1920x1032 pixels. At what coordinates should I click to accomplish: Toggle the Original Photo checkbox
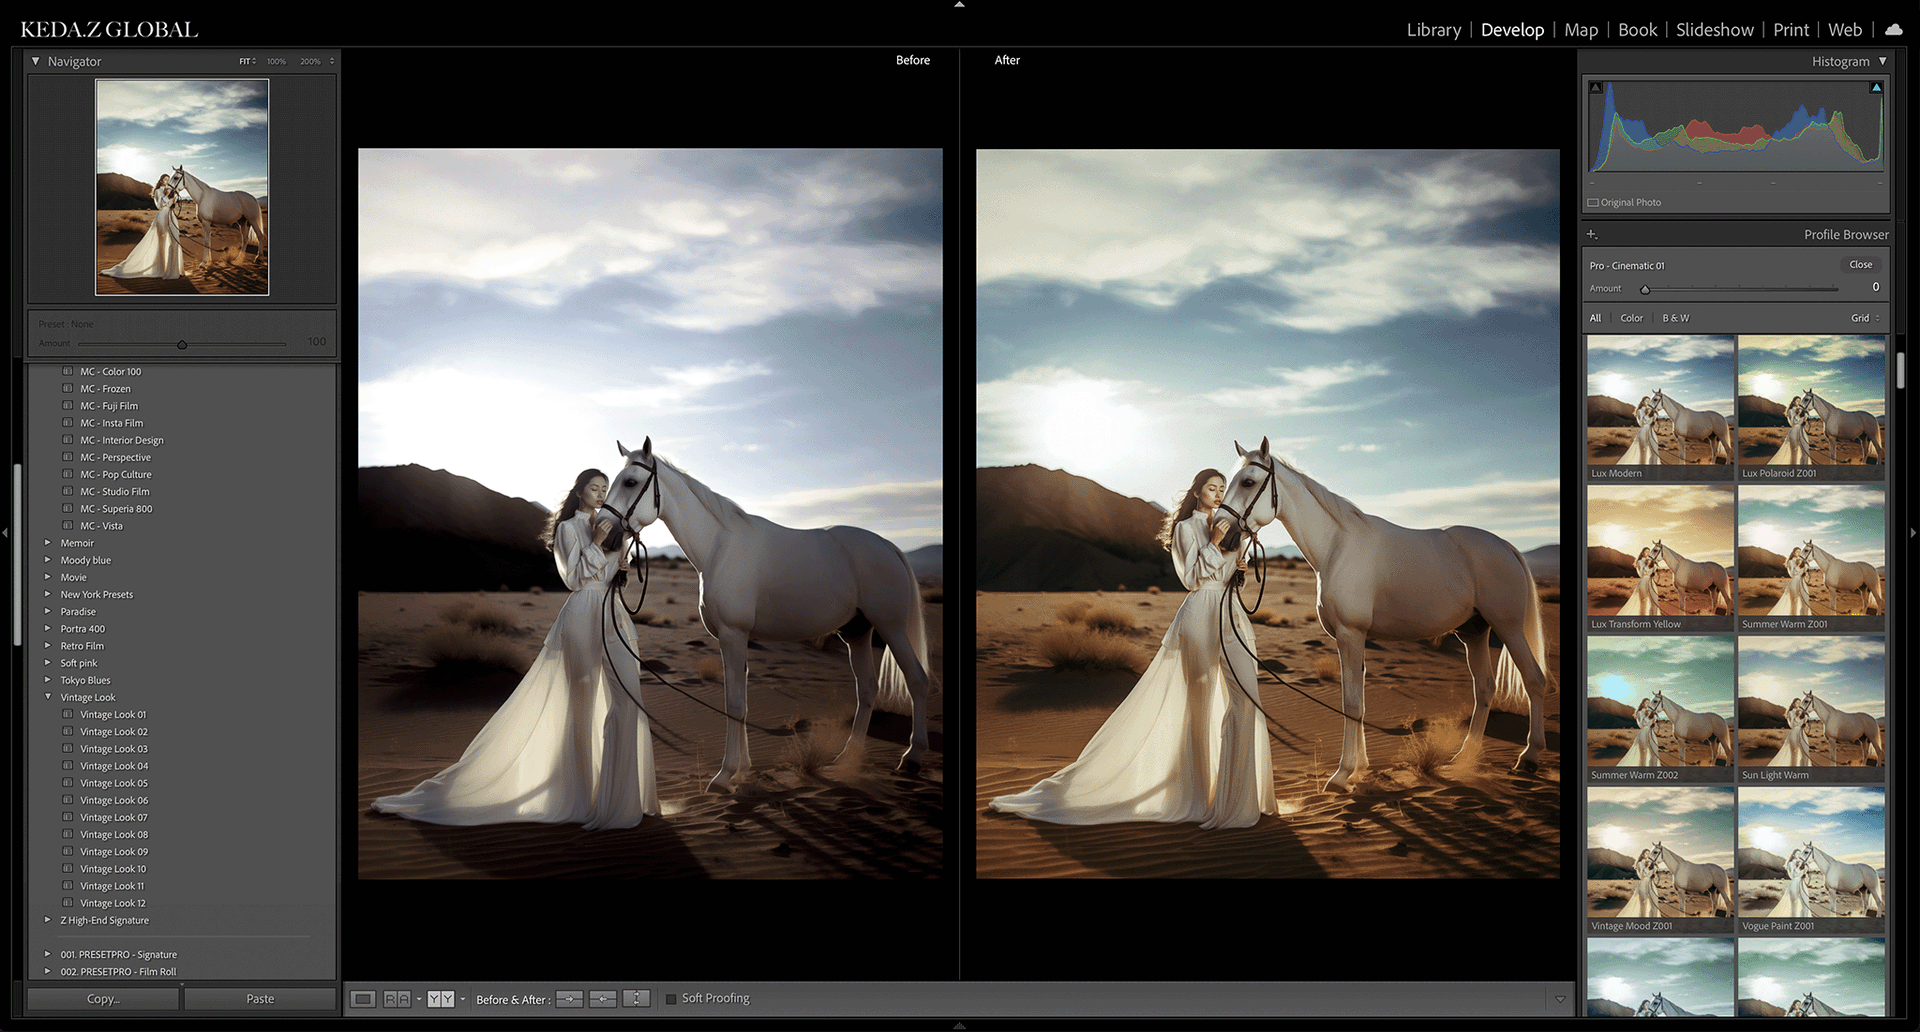click(x=1593, y=203)
